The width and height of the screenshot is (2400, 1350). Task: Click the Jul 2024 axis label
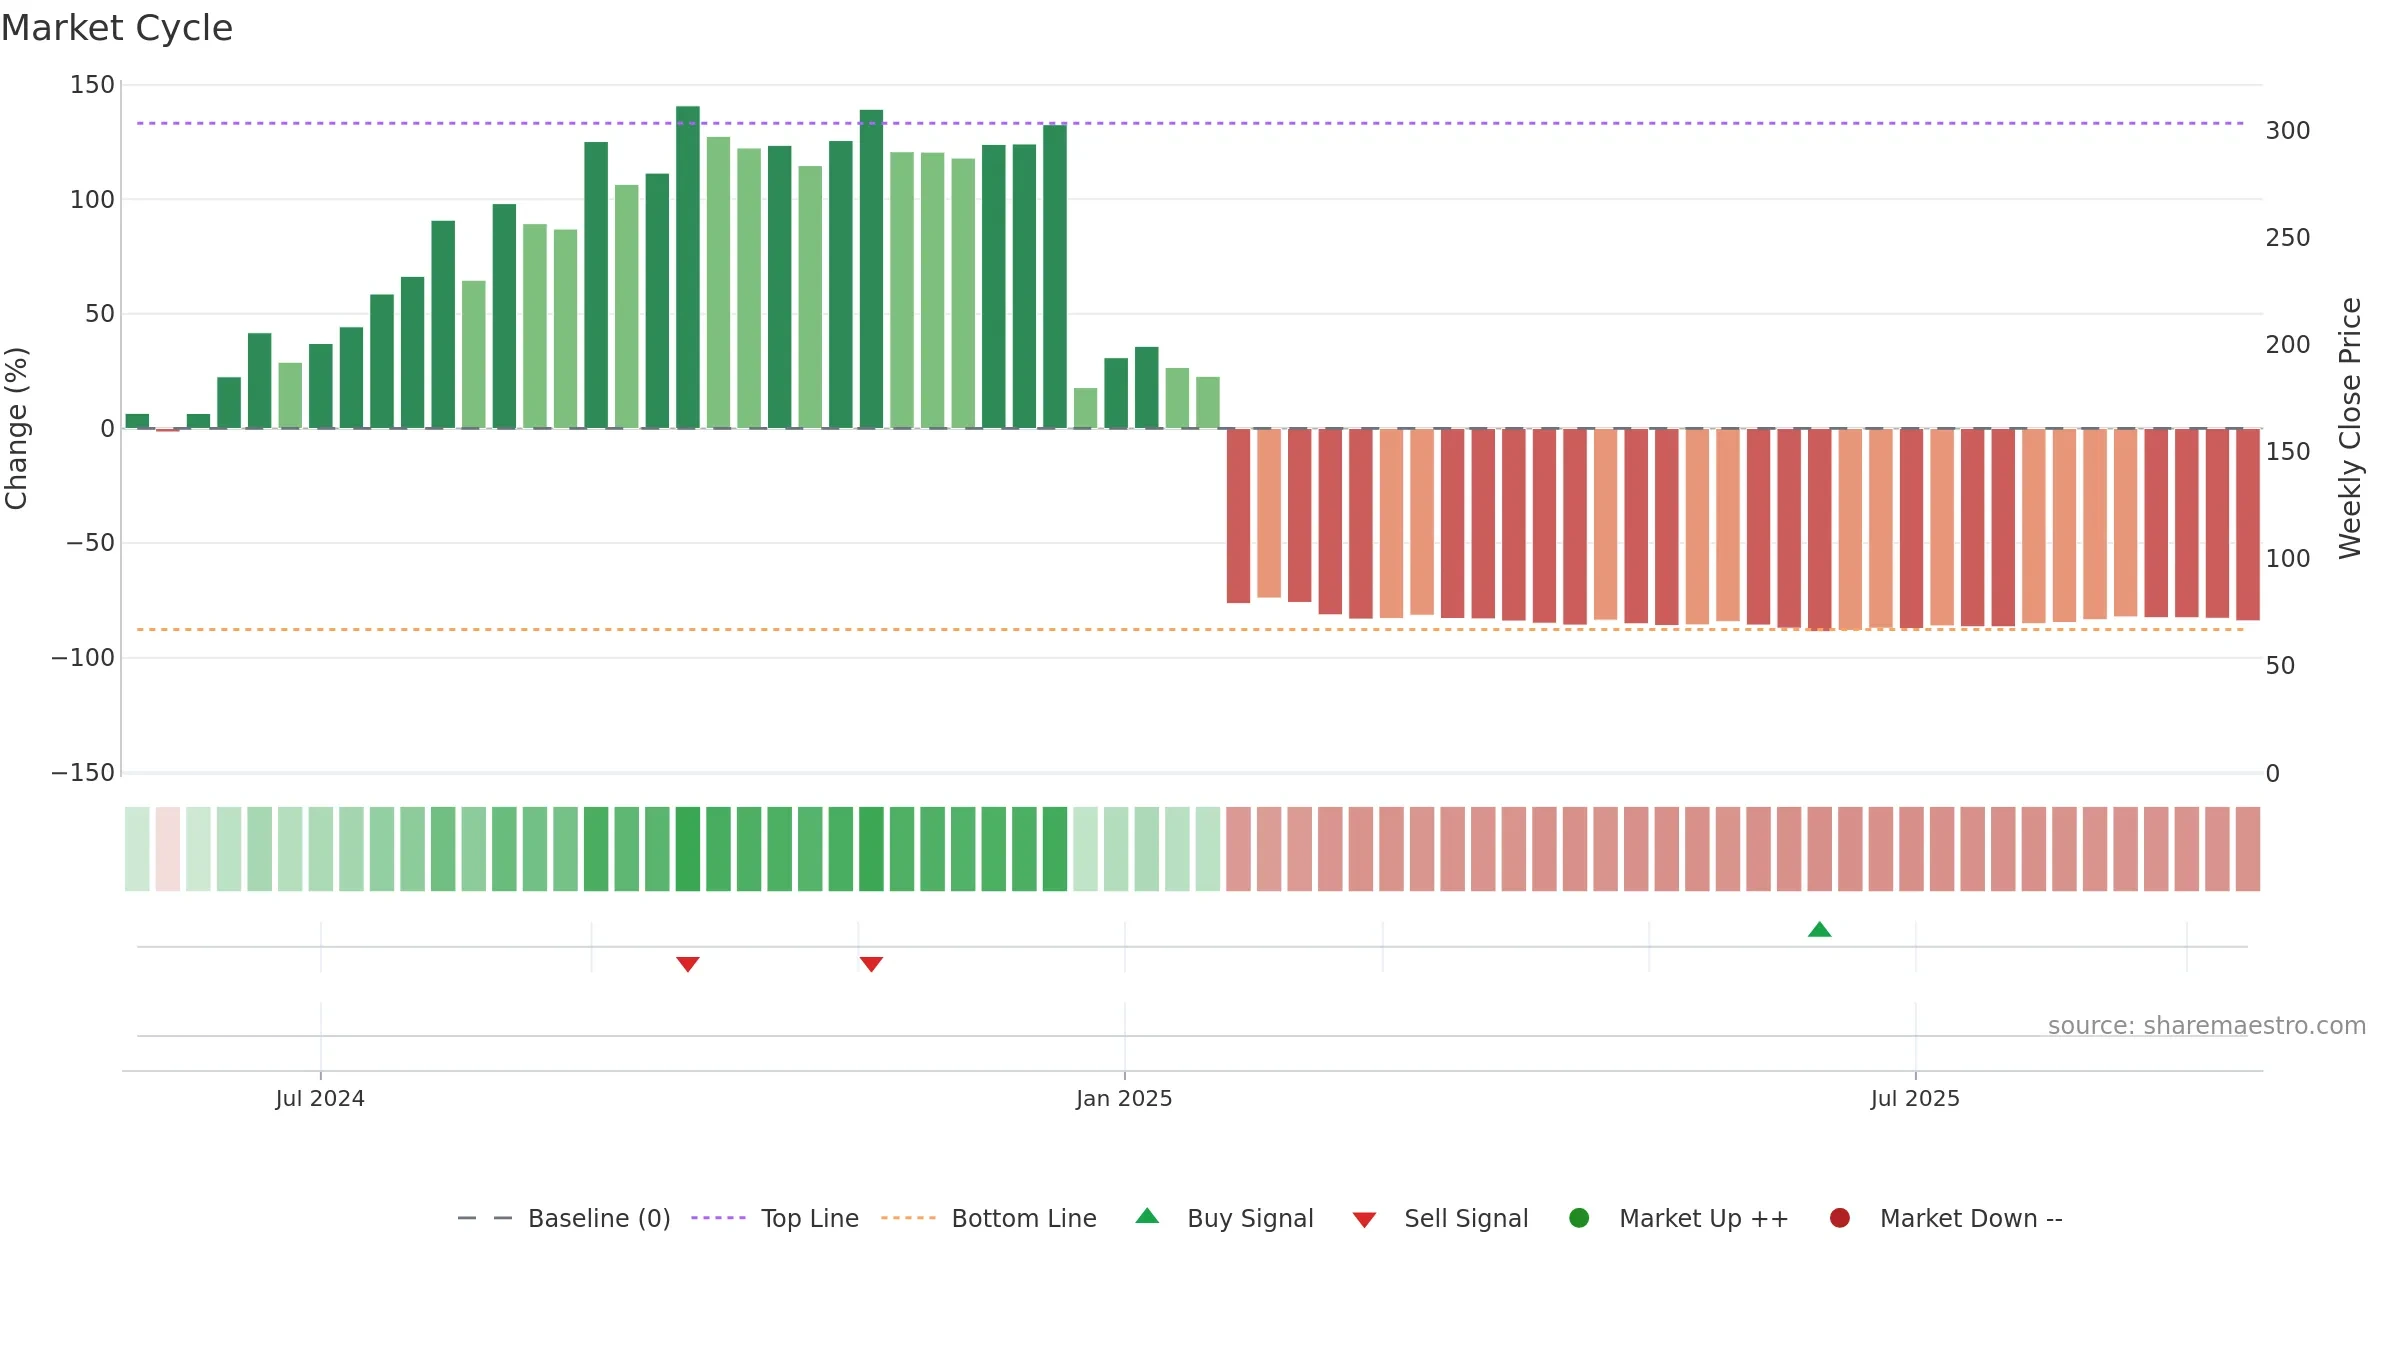320,1099
